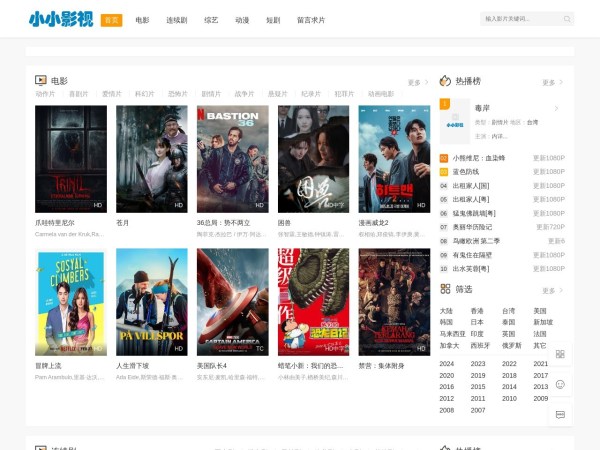Click the hot ranking flame icon
Viewport: 600px width, 450px height.
[445, 81]
